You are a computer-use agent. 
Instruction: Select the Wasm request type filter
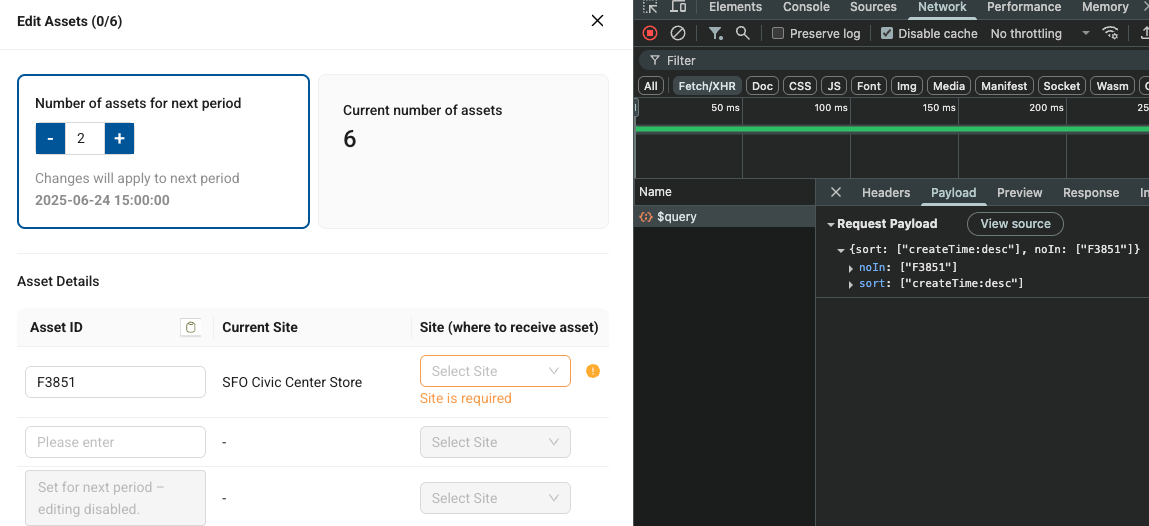1112,86
